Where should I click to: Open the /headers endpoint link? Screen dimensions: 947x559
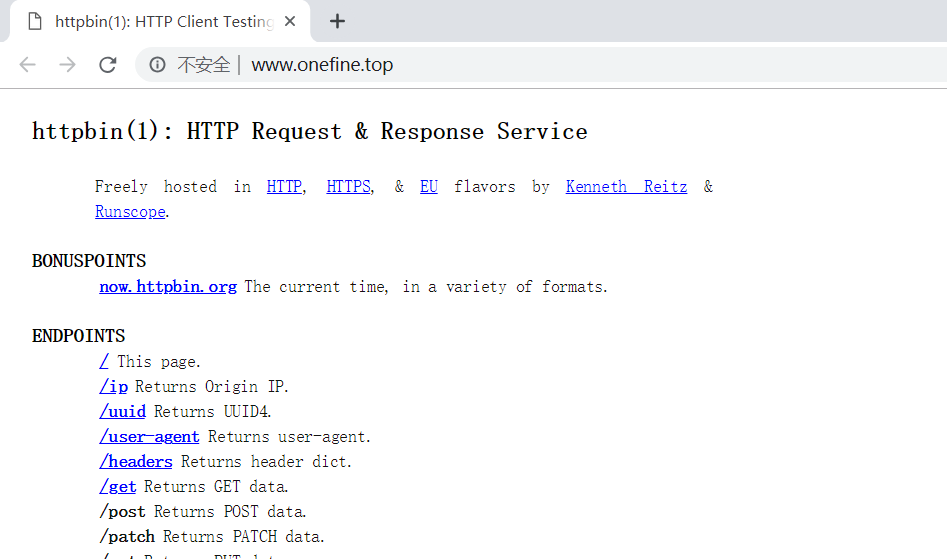pyautogui.click(x=136, y=462)
